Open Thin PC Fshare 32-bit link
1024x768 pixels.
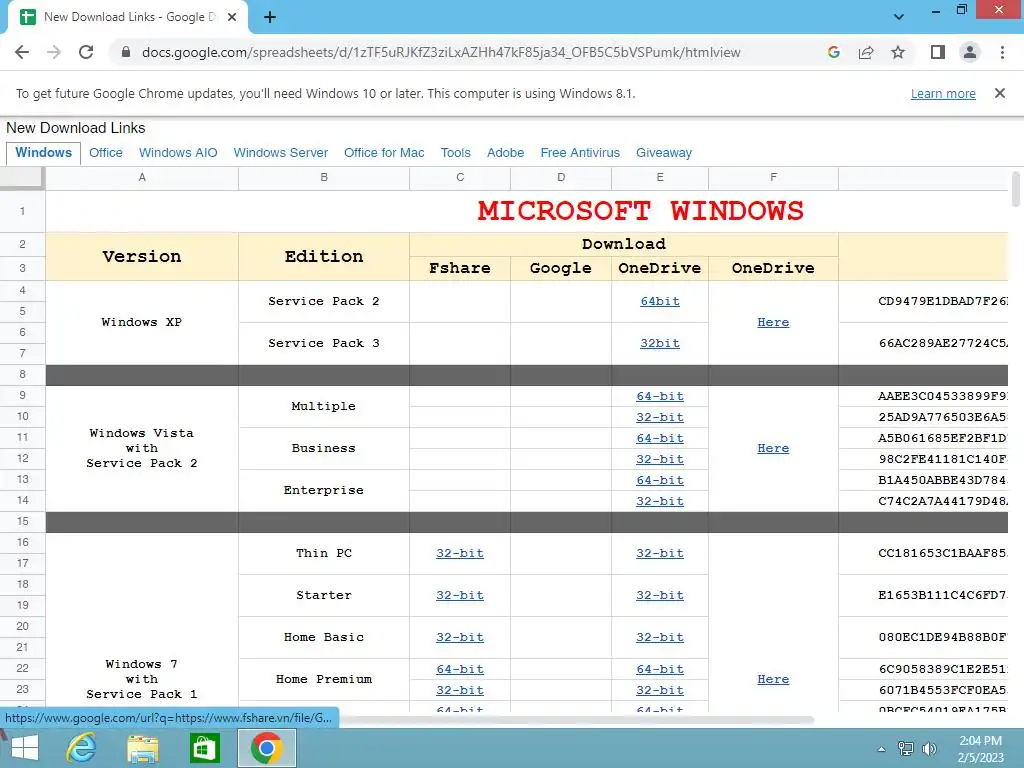460,553
